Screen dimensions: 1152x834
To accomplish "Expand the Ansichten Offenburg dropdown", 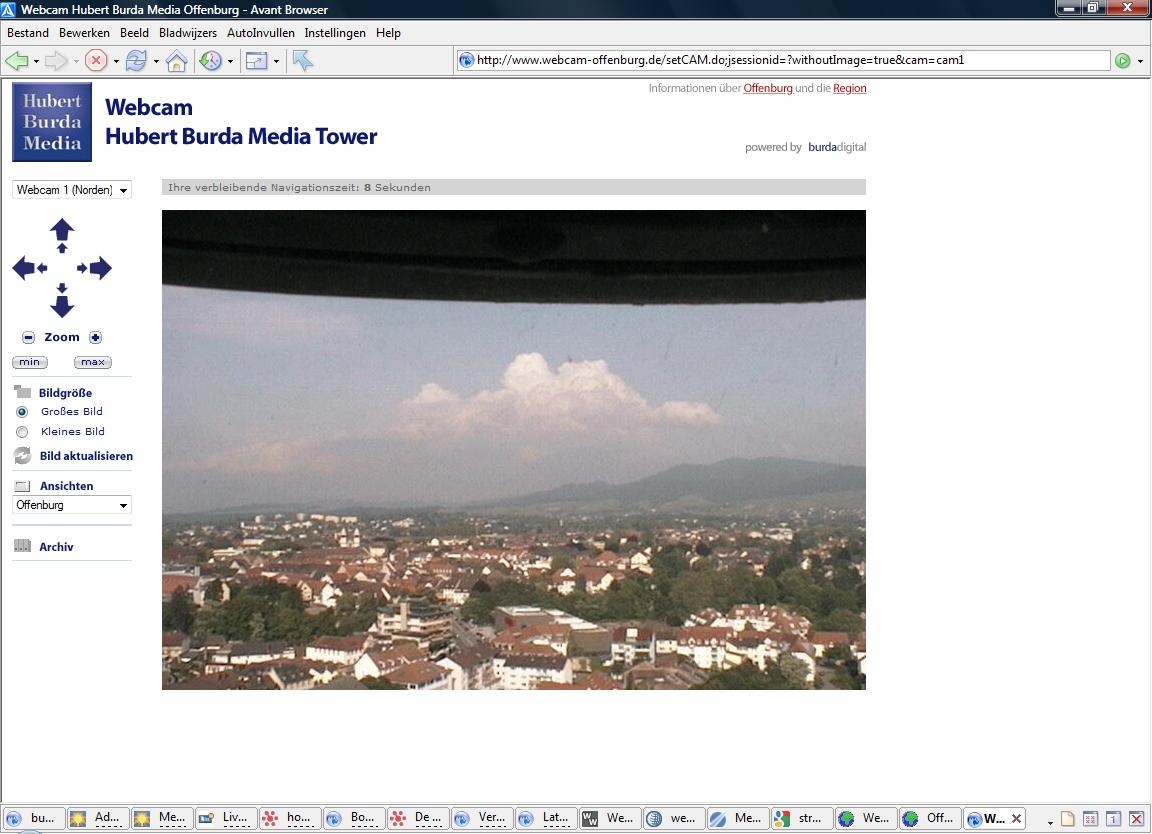I will pyautogui.click(x=72, y=505).
